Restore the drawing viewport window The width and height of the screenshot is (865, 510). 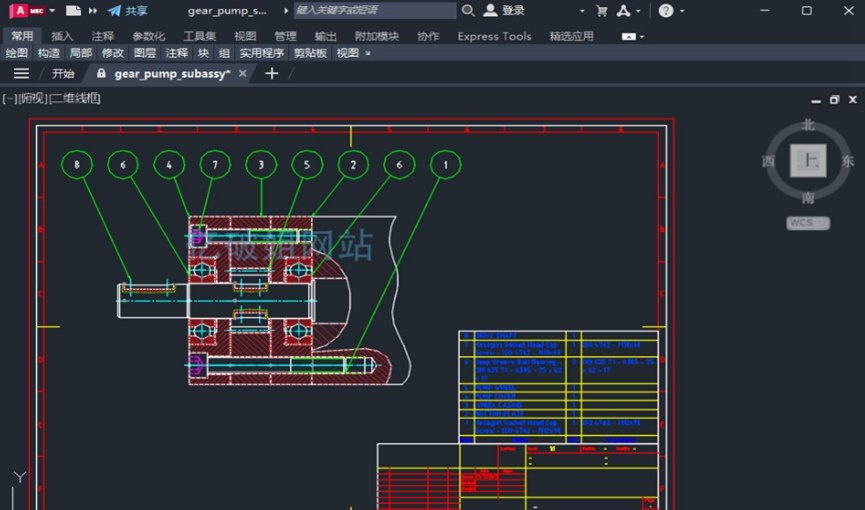tap(834, 100)
